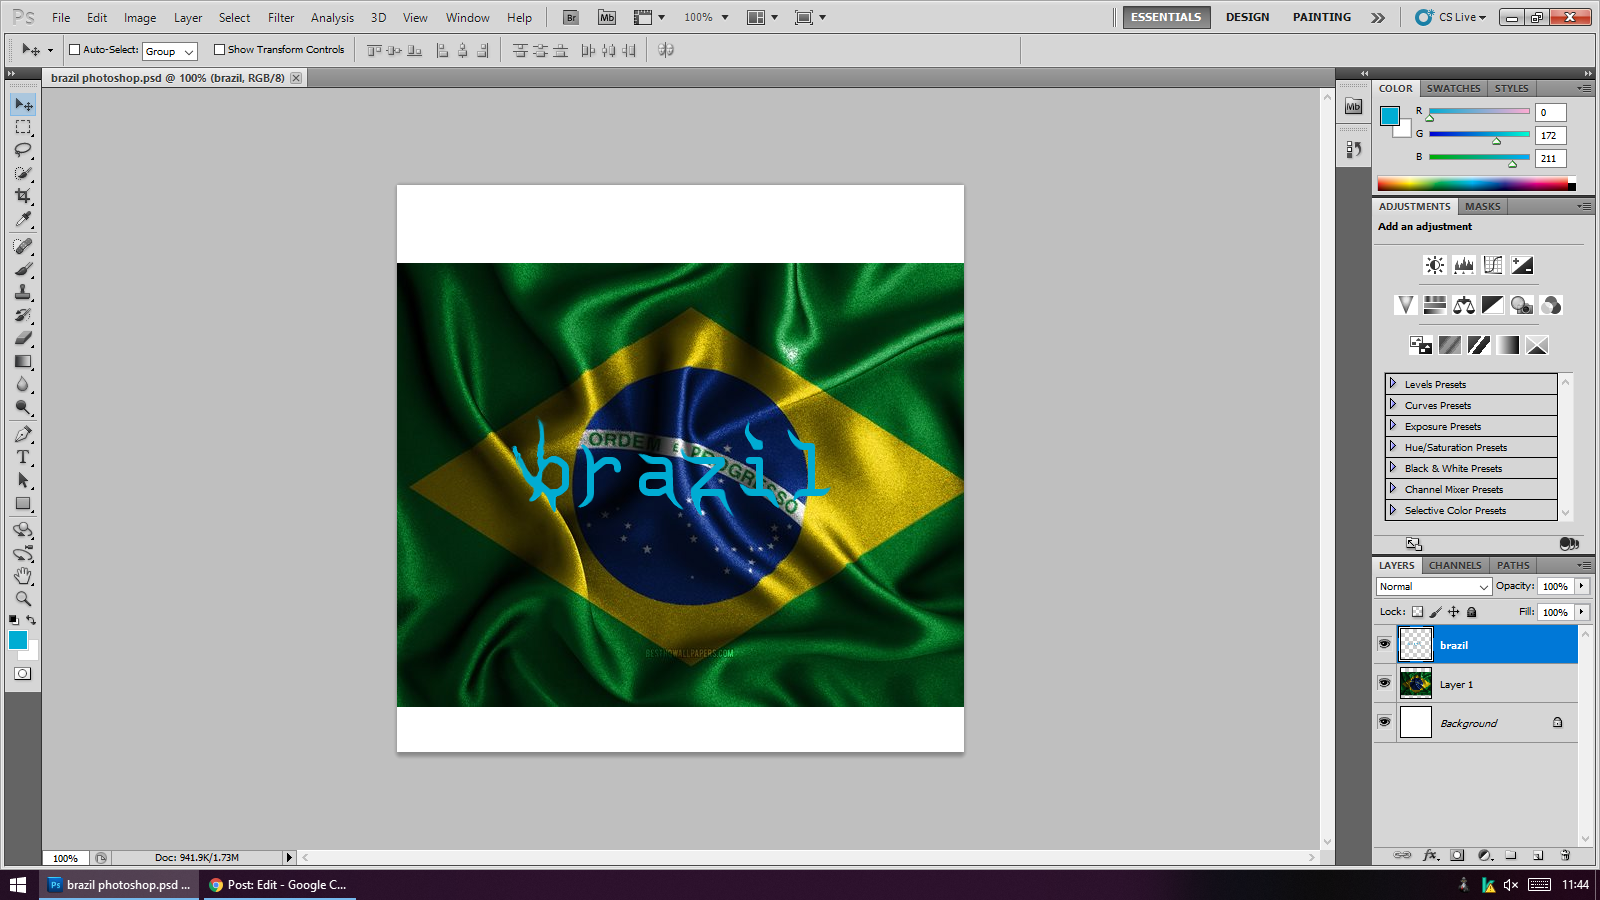Image resolution: width=1600 pixels, height=900 pixels.
Task: Select the Pen tool
Action: point(23,434)
